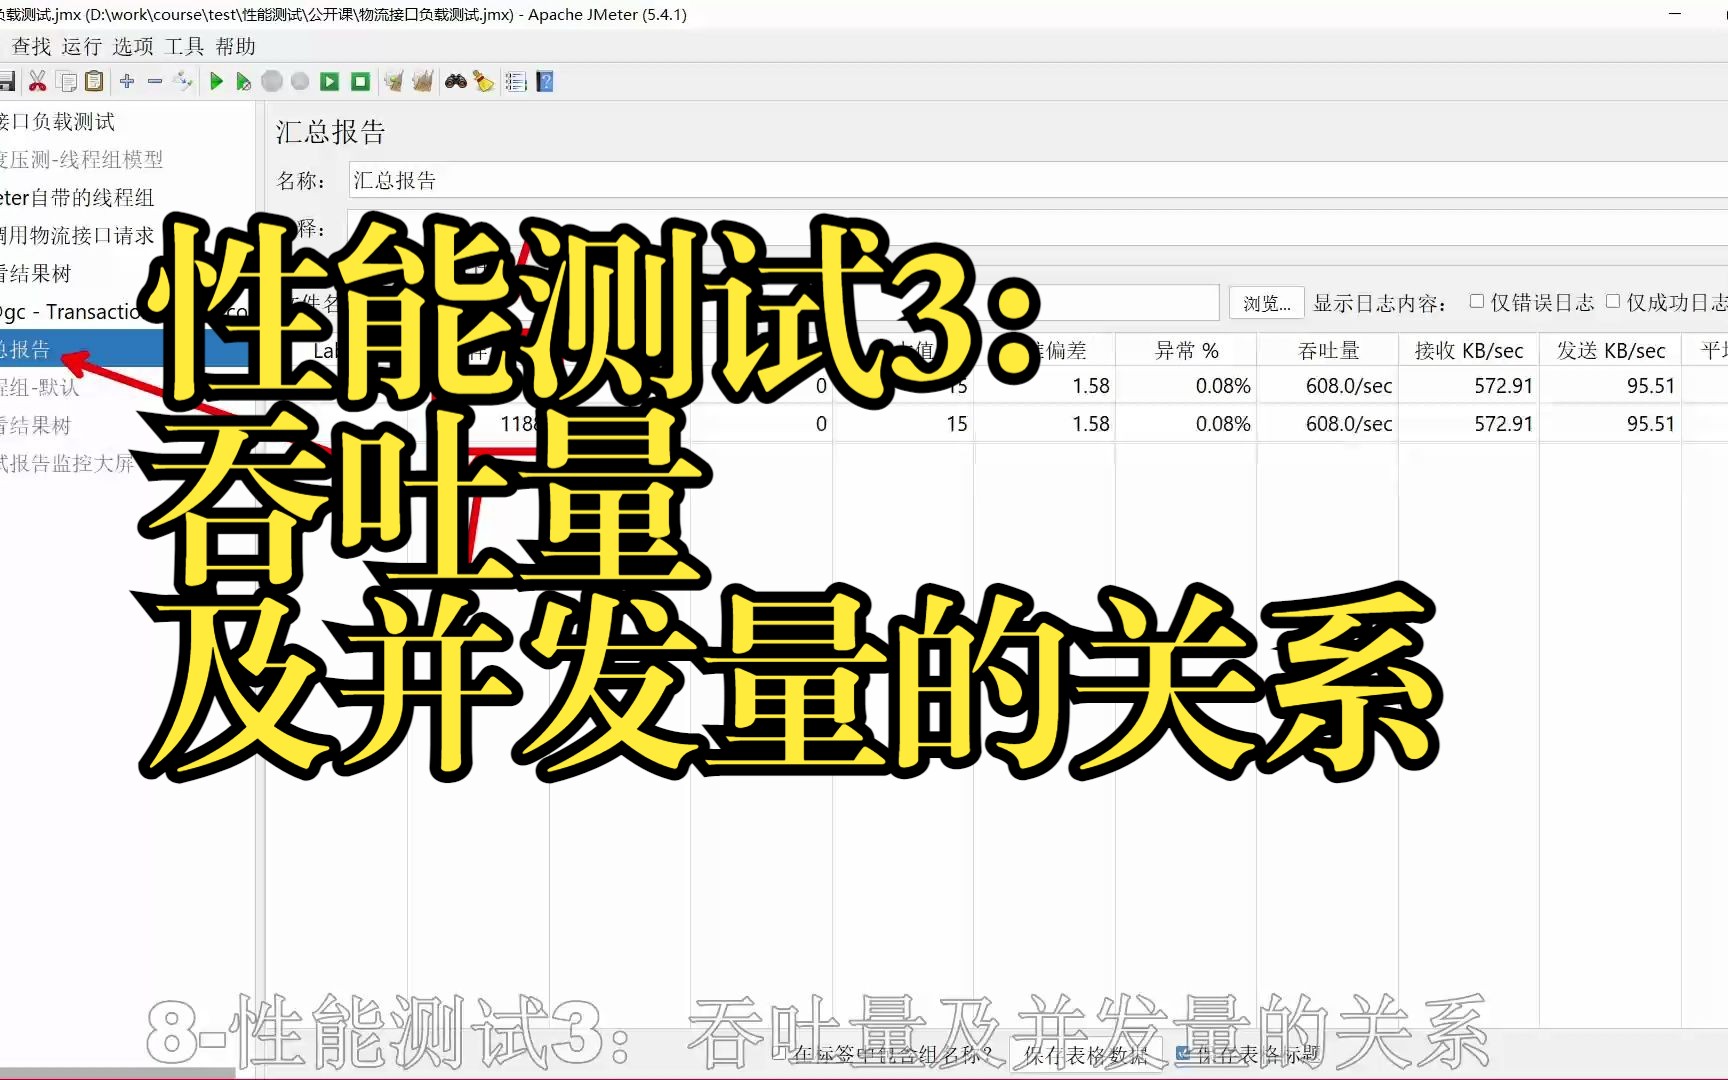The image size is (1728, 1080).
Task: Open the 查找 menu
Action: click(31, 47)
